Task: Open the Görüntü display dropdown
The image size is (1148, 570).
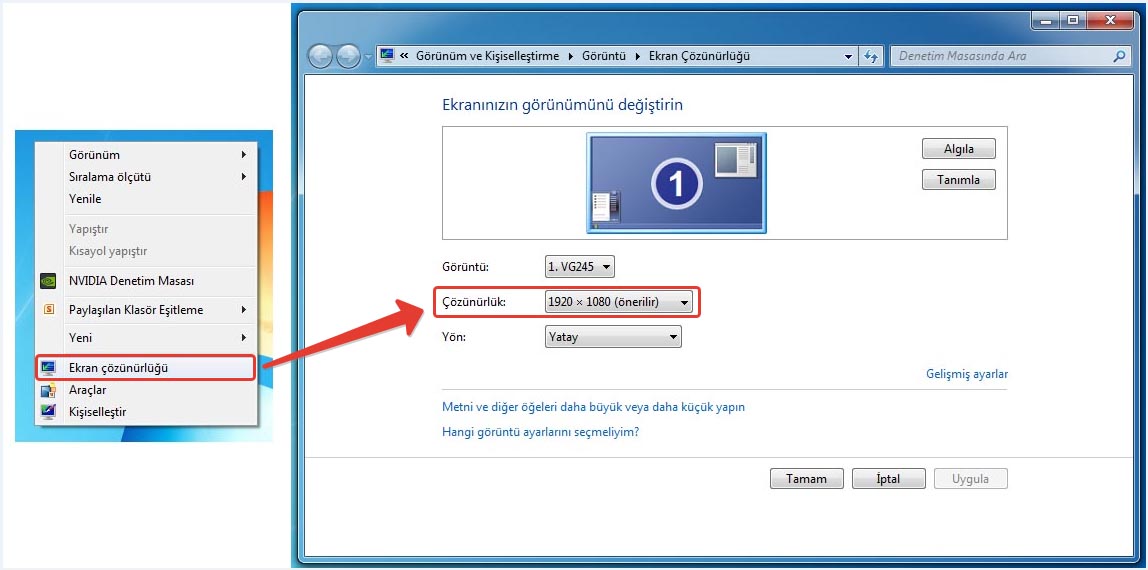Action: coord(579,267)
